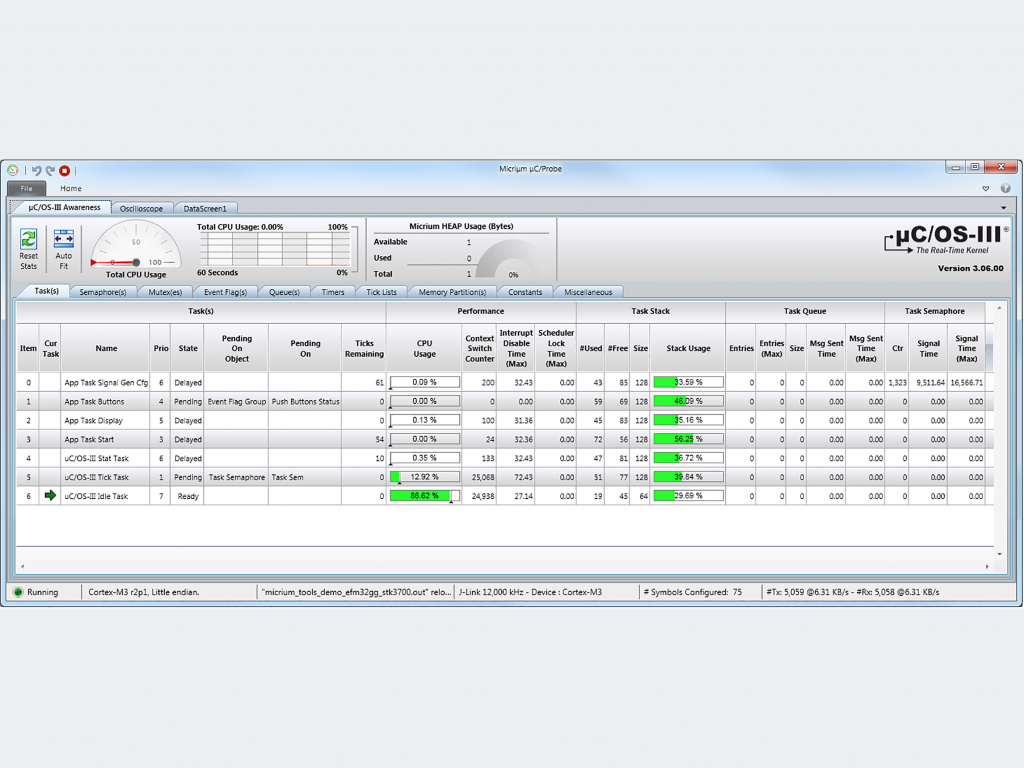Click the table scroll up arrow
The width and height of the screenshot is (1024, 768).
[x=999, y=308]
